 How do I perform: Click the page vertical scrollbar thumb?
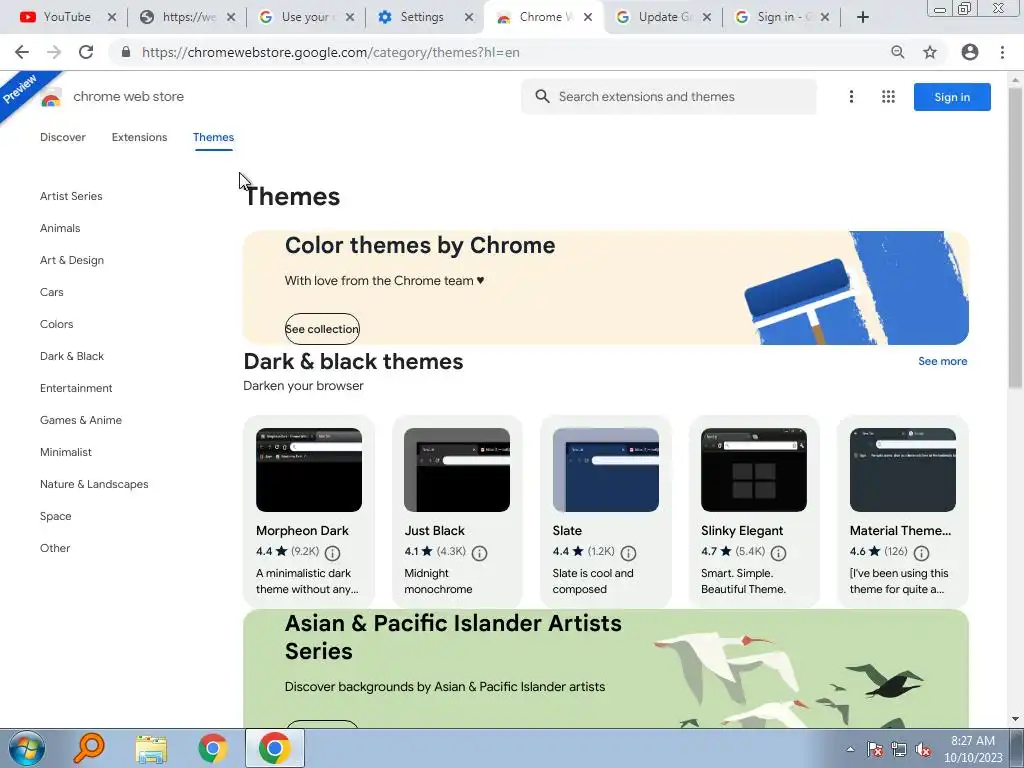[1015, 238]
